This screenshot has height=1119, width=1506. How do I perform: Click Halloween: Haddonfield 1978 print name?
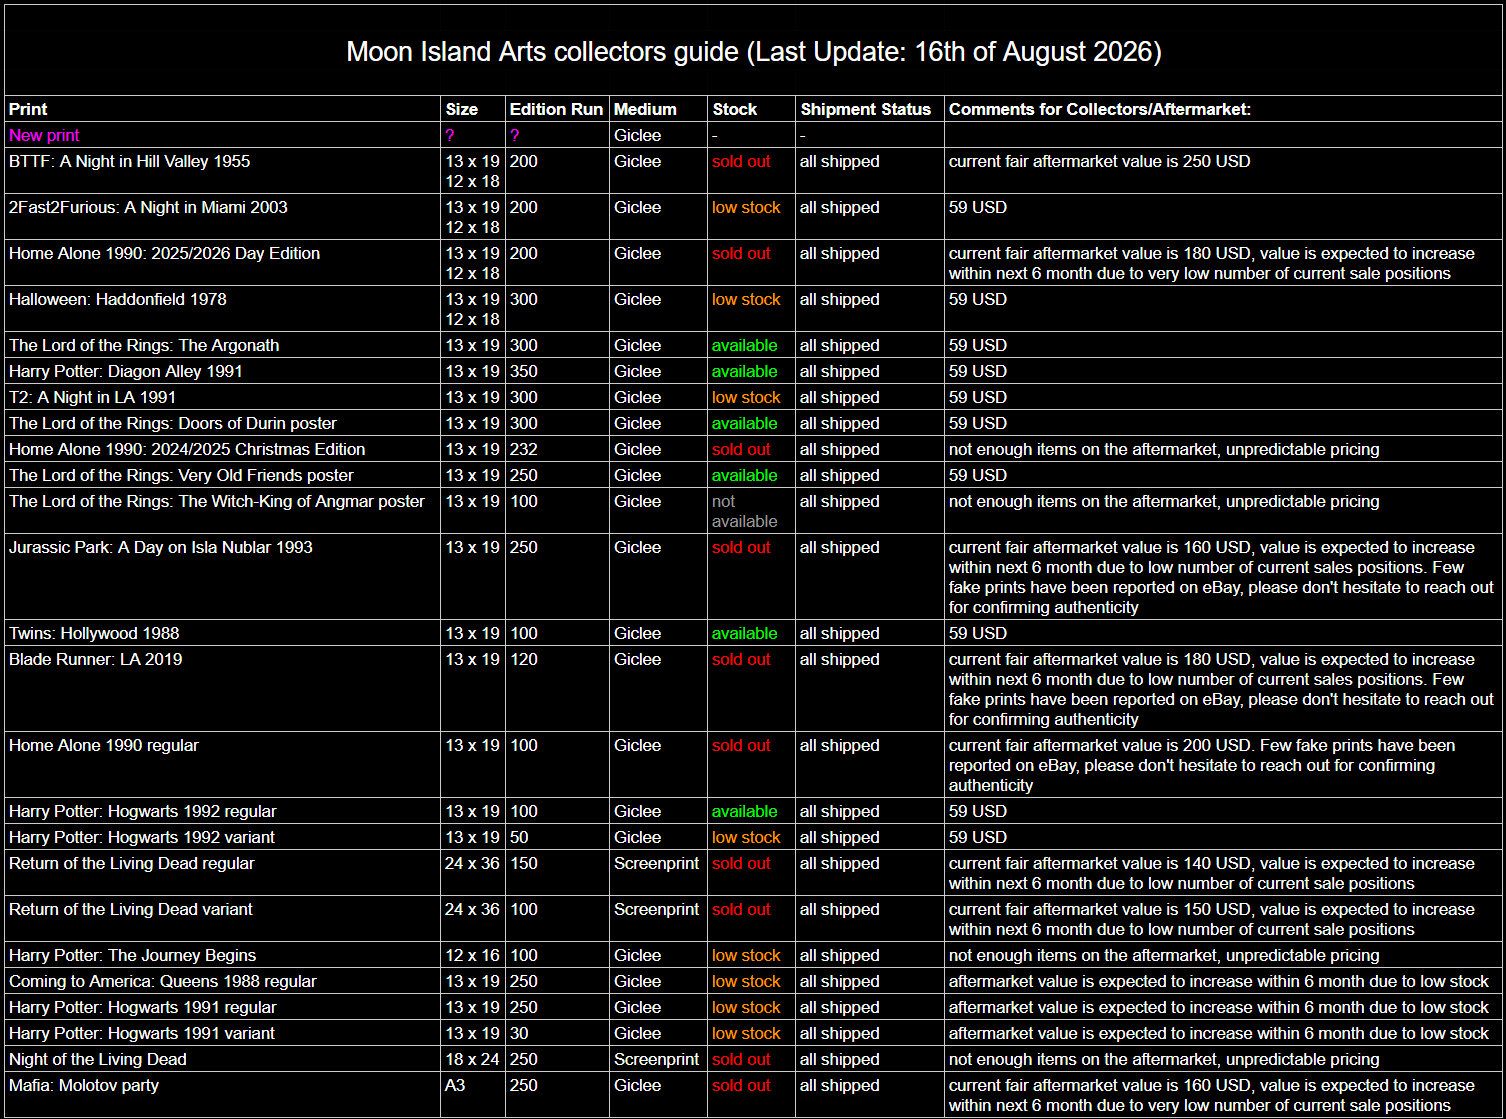click(x=117, y=299)
